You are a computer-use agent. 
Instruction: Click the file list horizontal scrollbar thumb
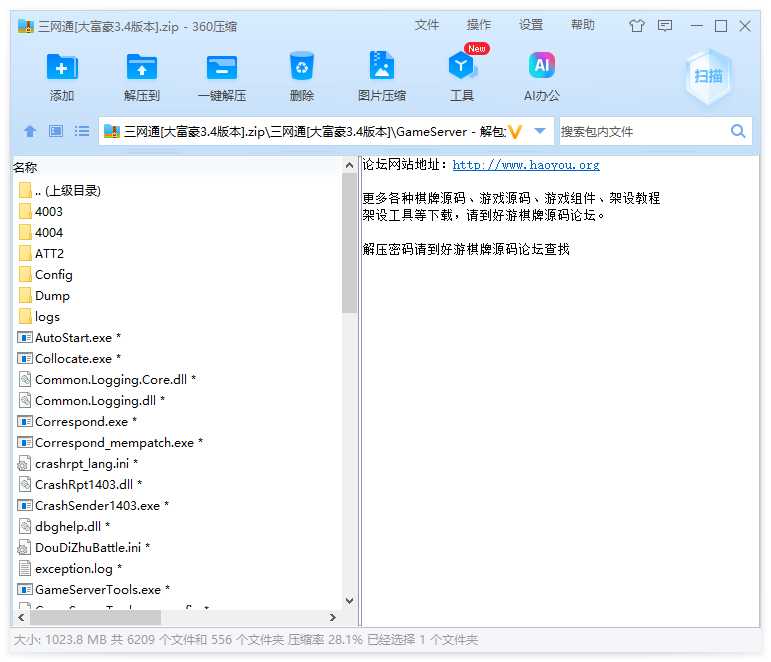click(95, 617)
